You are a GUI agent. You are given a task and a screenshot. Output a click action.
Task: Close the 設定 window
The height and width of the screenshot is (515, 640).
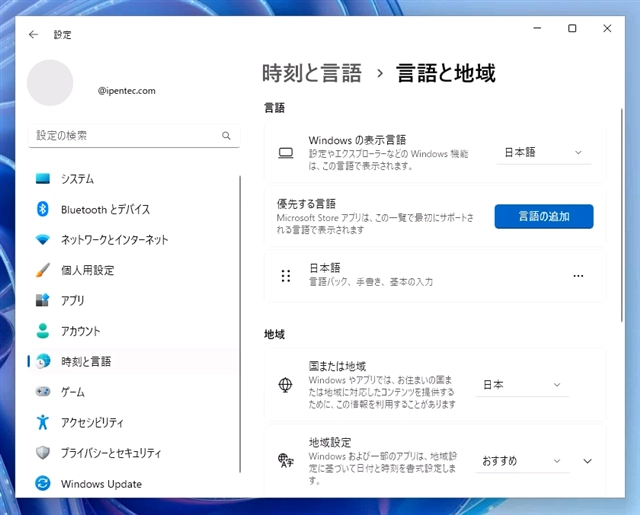coord(607,28)
